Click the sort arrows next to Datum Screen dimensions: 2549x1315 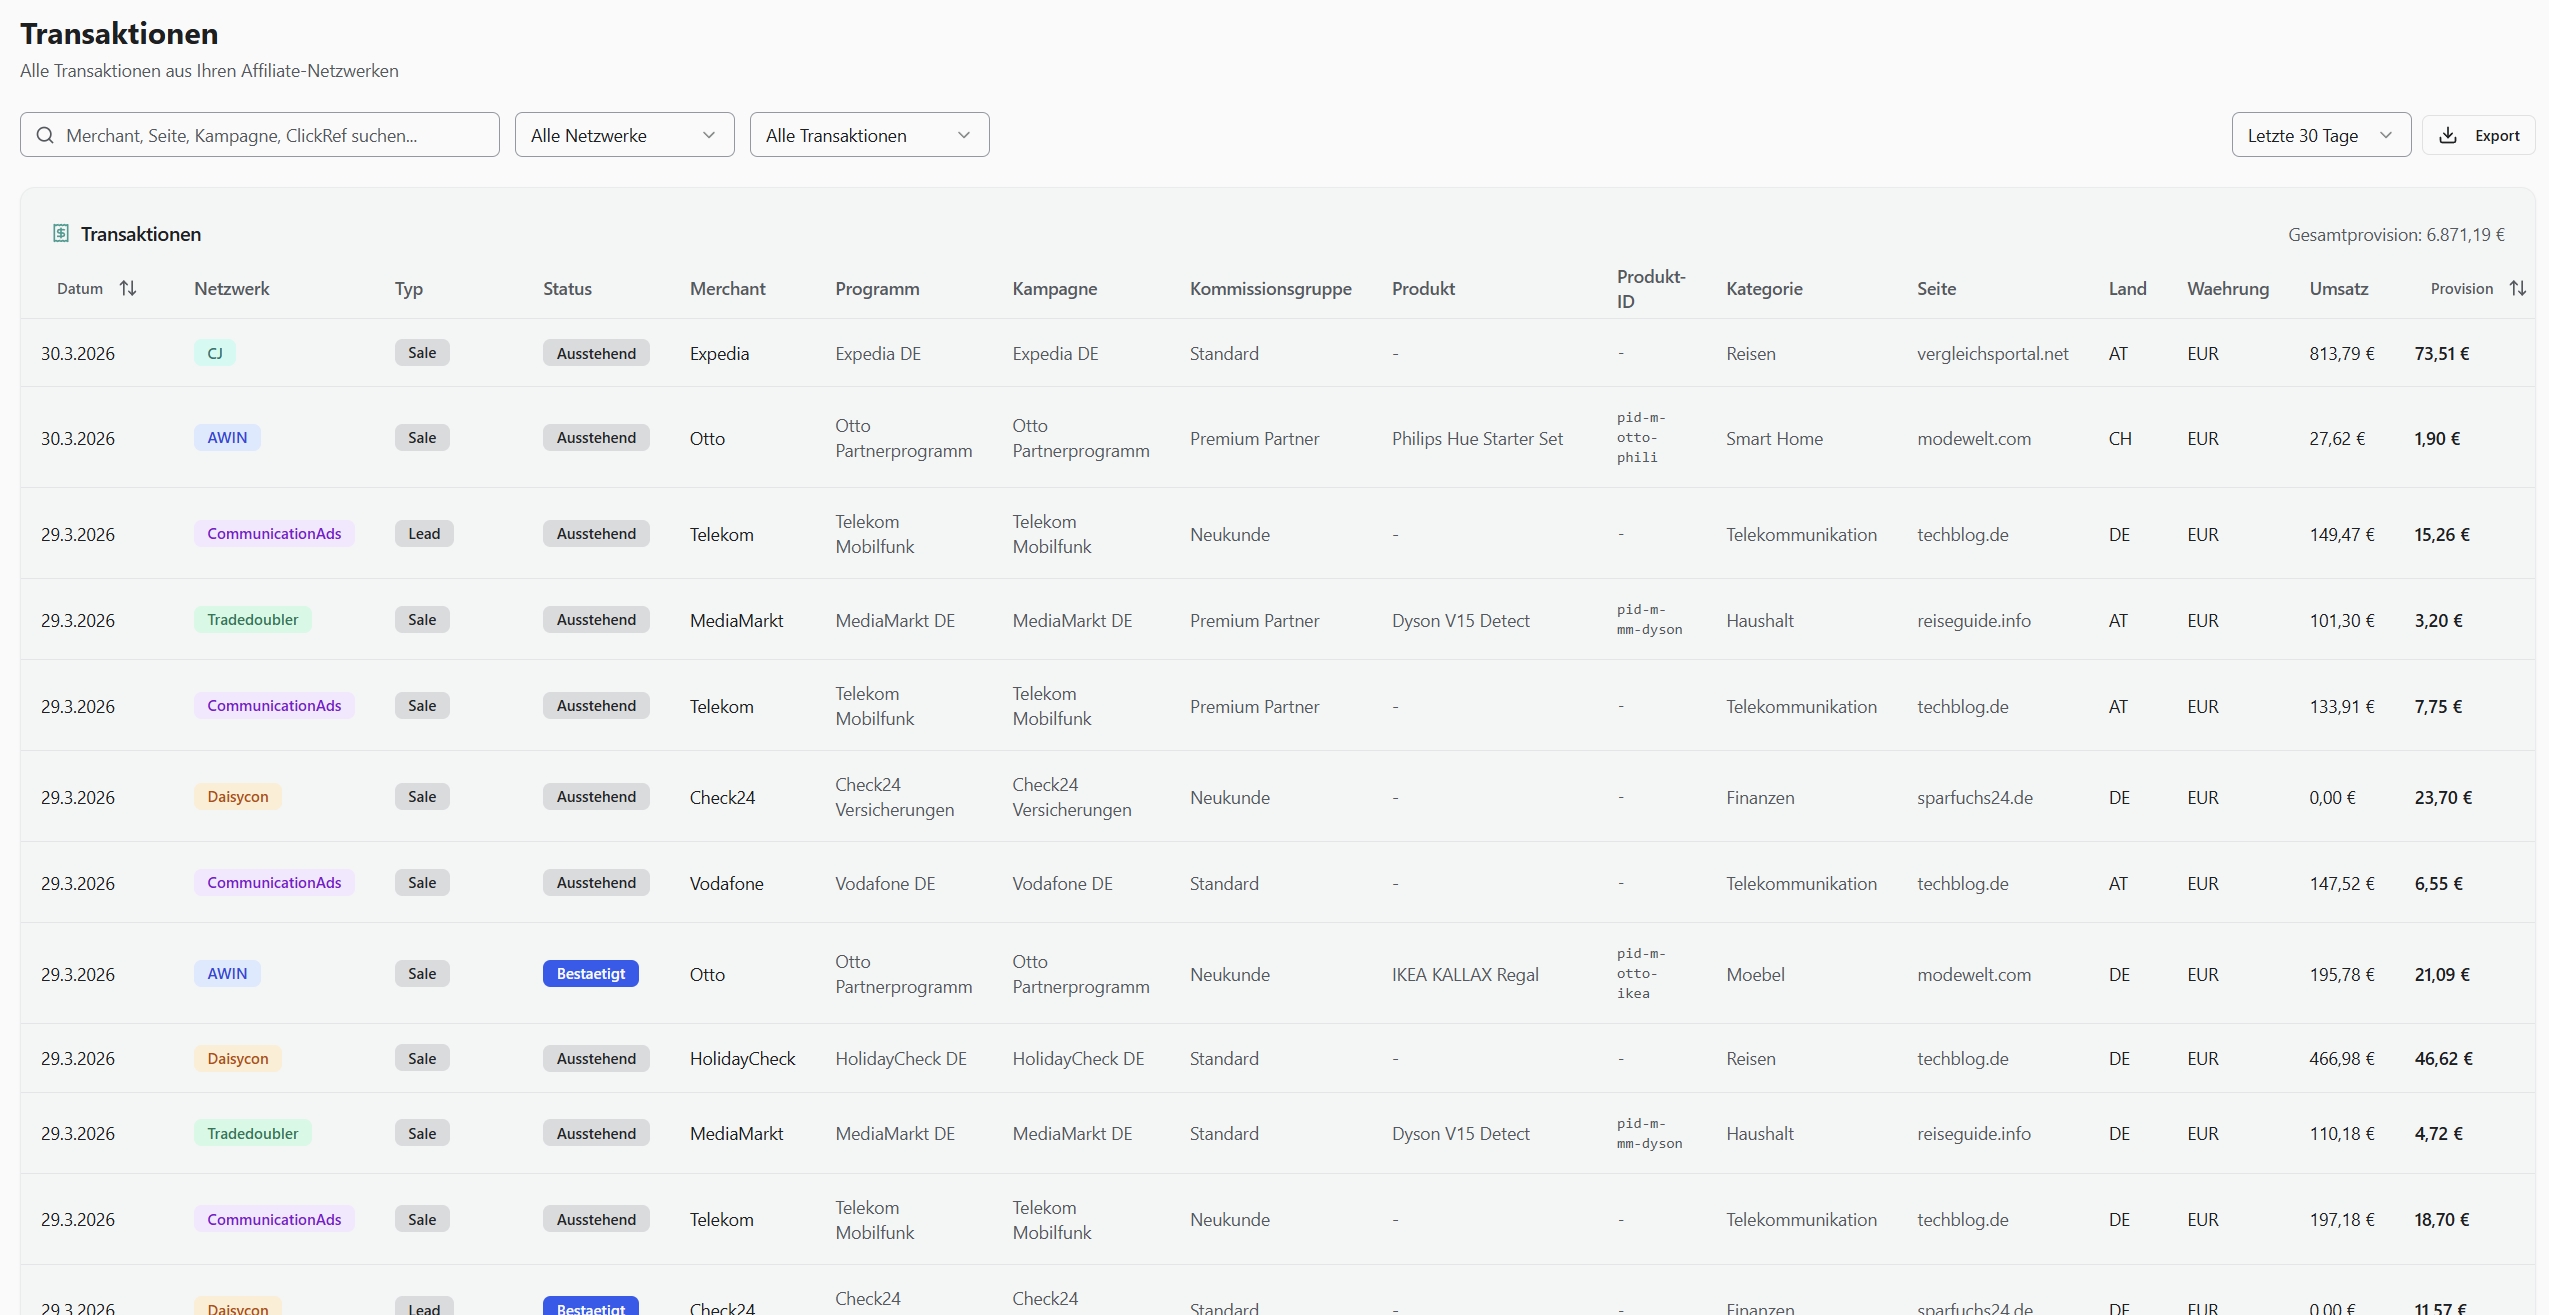point(129,288)
